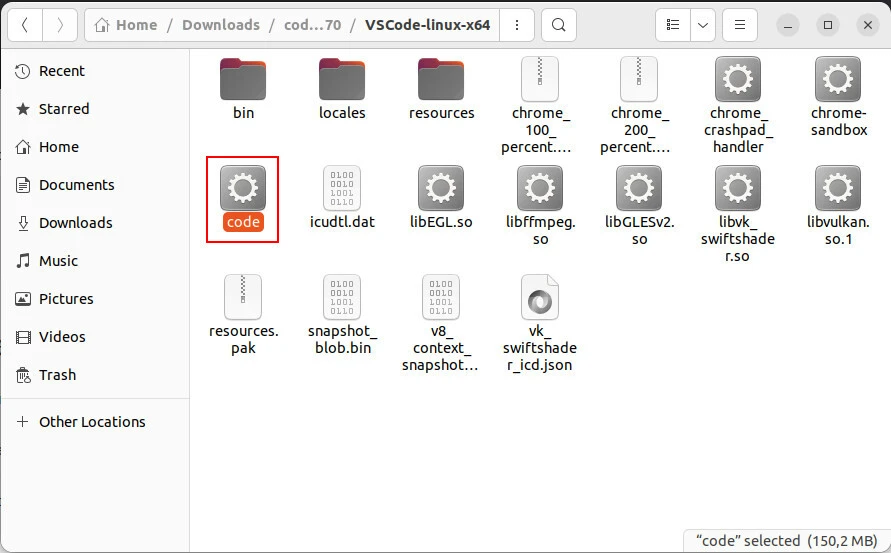
Task: Go back with the left arrow button
Action: coord(25,25)
